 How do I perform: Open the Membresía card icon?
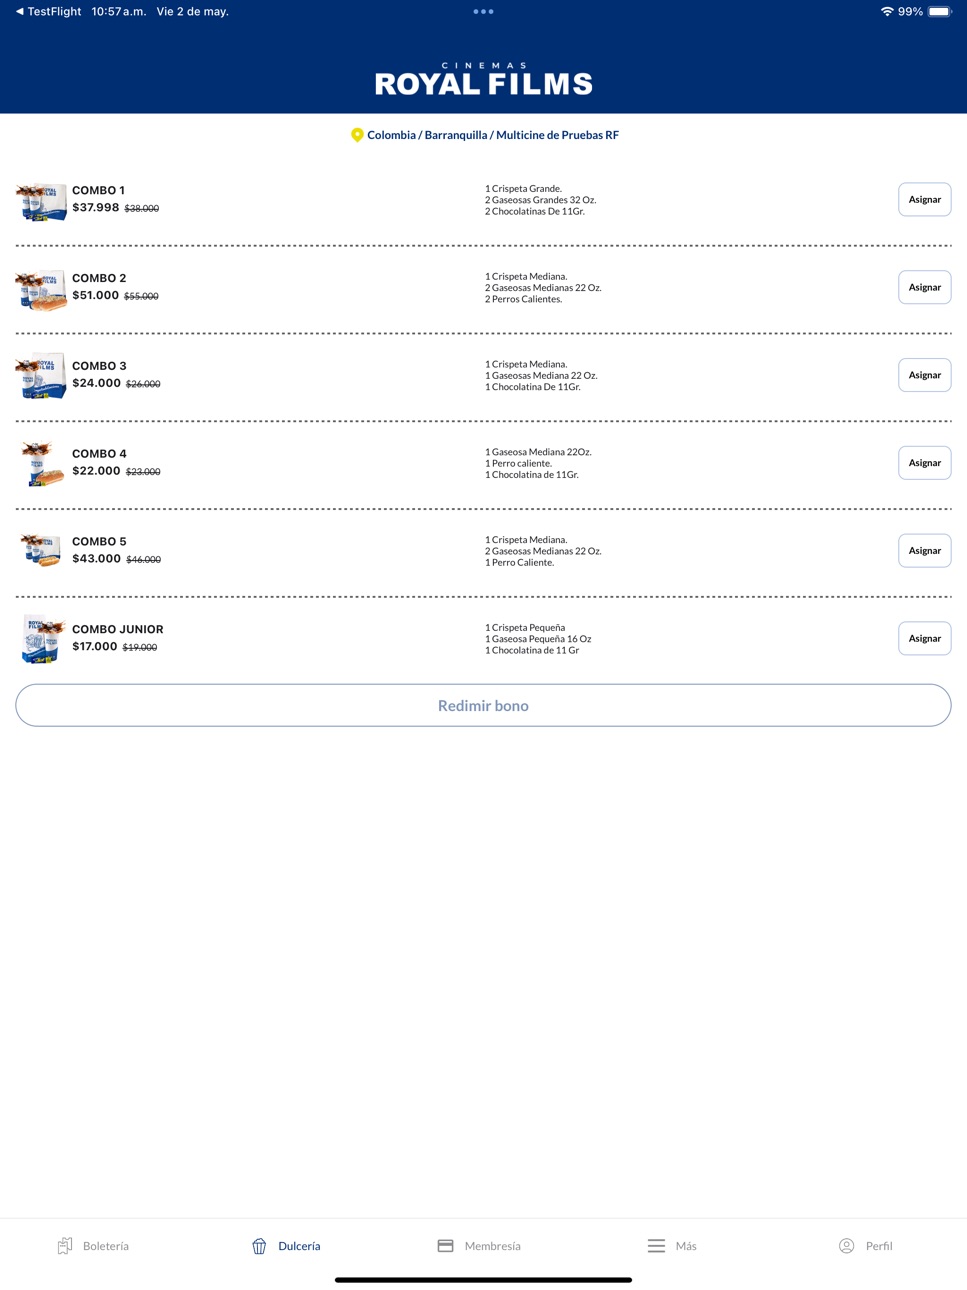click(x=446, y=1245)
